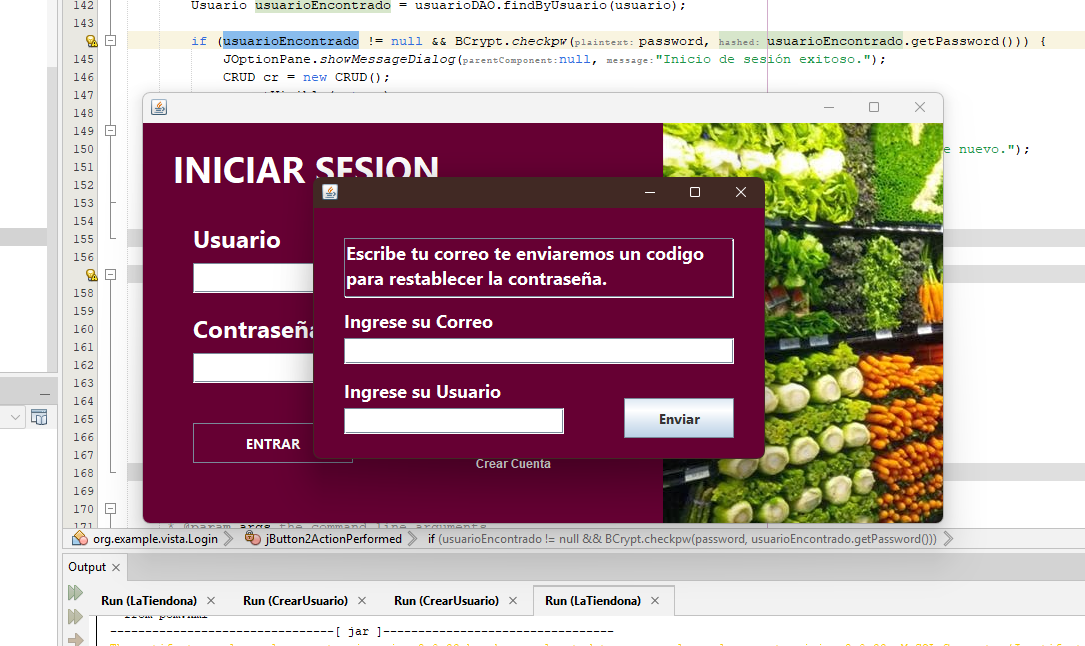Collapse the code fold at line 170

point(110,508)
